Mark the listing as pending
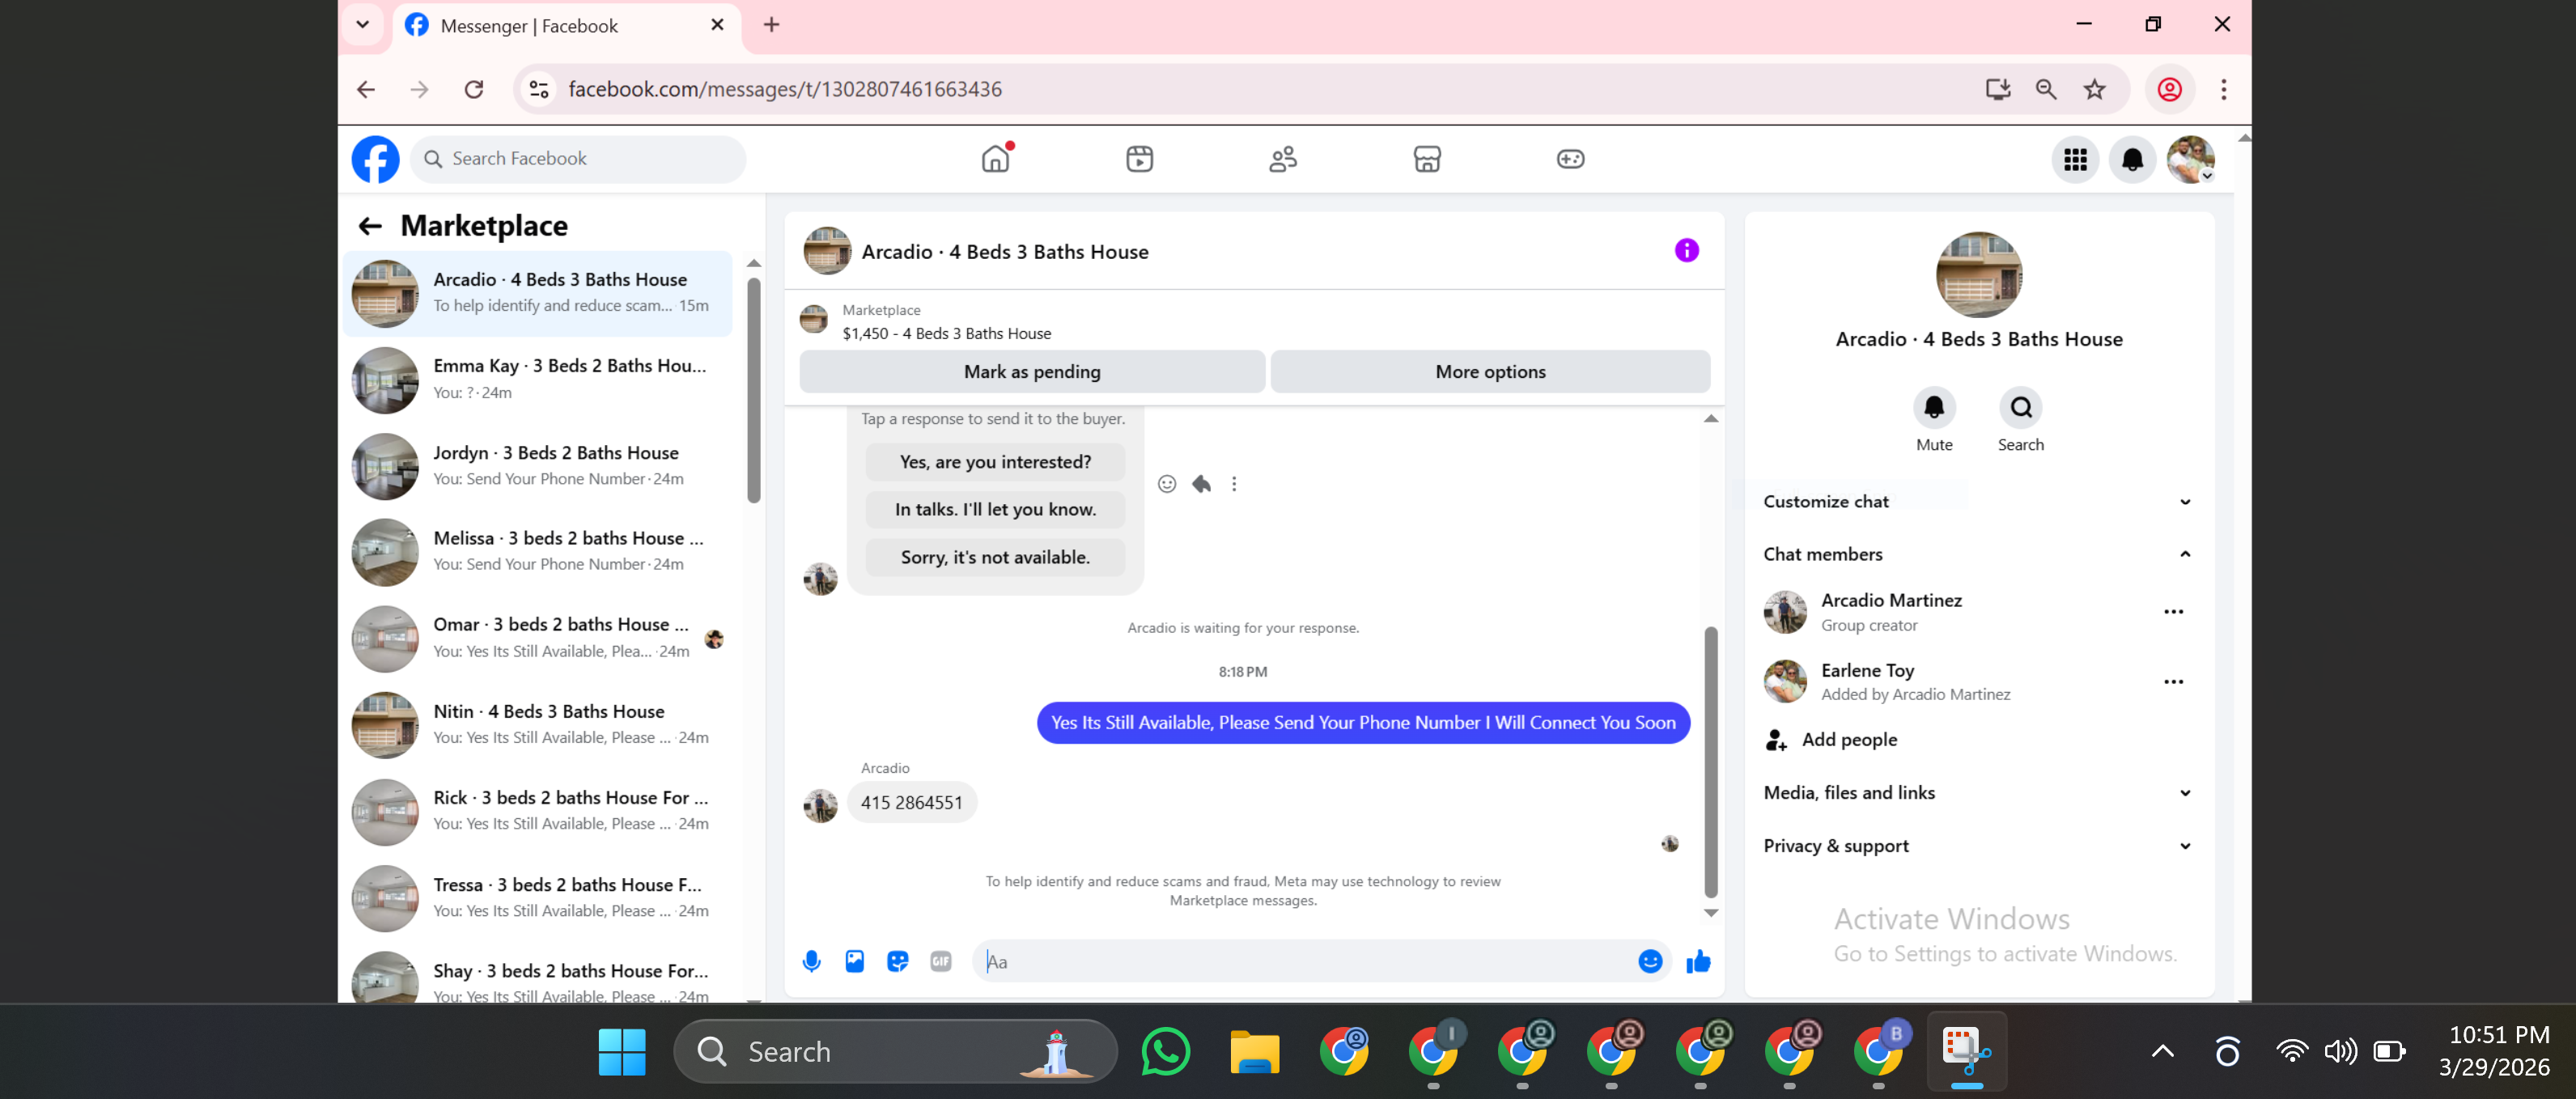The width and height of the screenshot is (2576, 1099). (x=1032, y=372)
